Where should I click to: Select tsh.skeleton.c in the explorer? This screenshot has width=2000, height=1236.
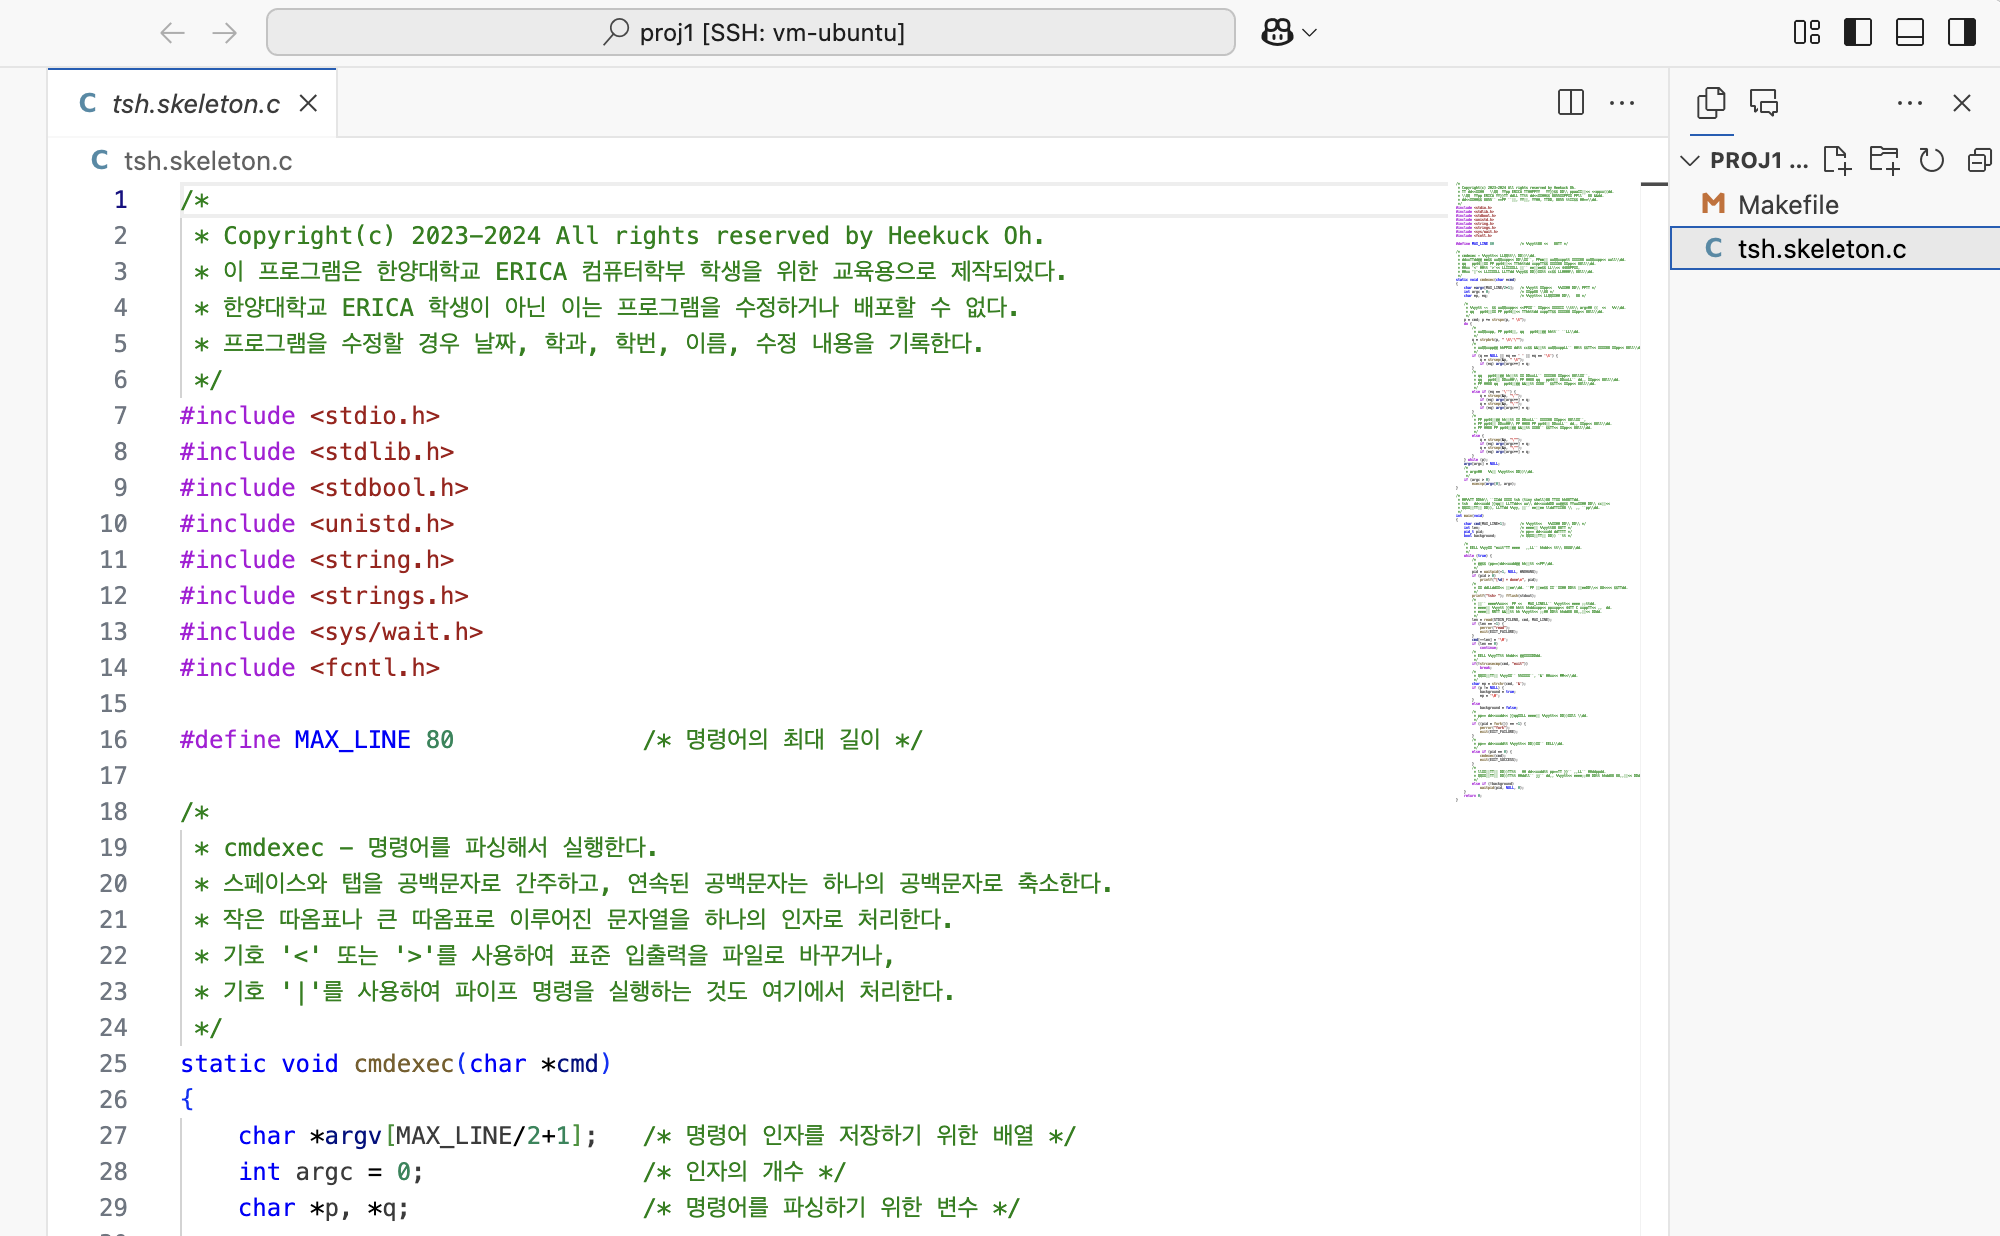[x=1835, y=248]
